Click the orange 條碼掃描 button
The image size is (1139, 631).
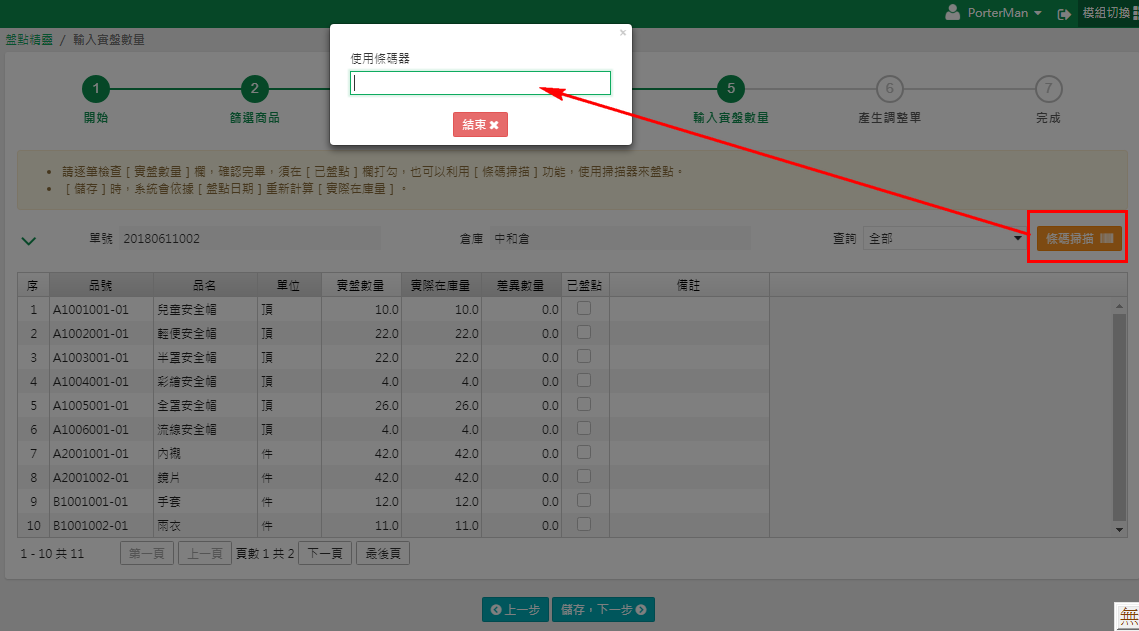[1079, 238]
